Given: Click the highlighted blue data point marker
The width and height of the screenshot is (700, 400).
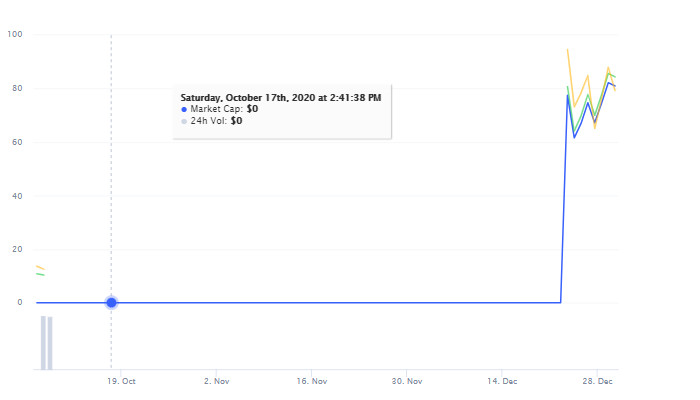Looking at the screenshot, I should tap(111, 303).
